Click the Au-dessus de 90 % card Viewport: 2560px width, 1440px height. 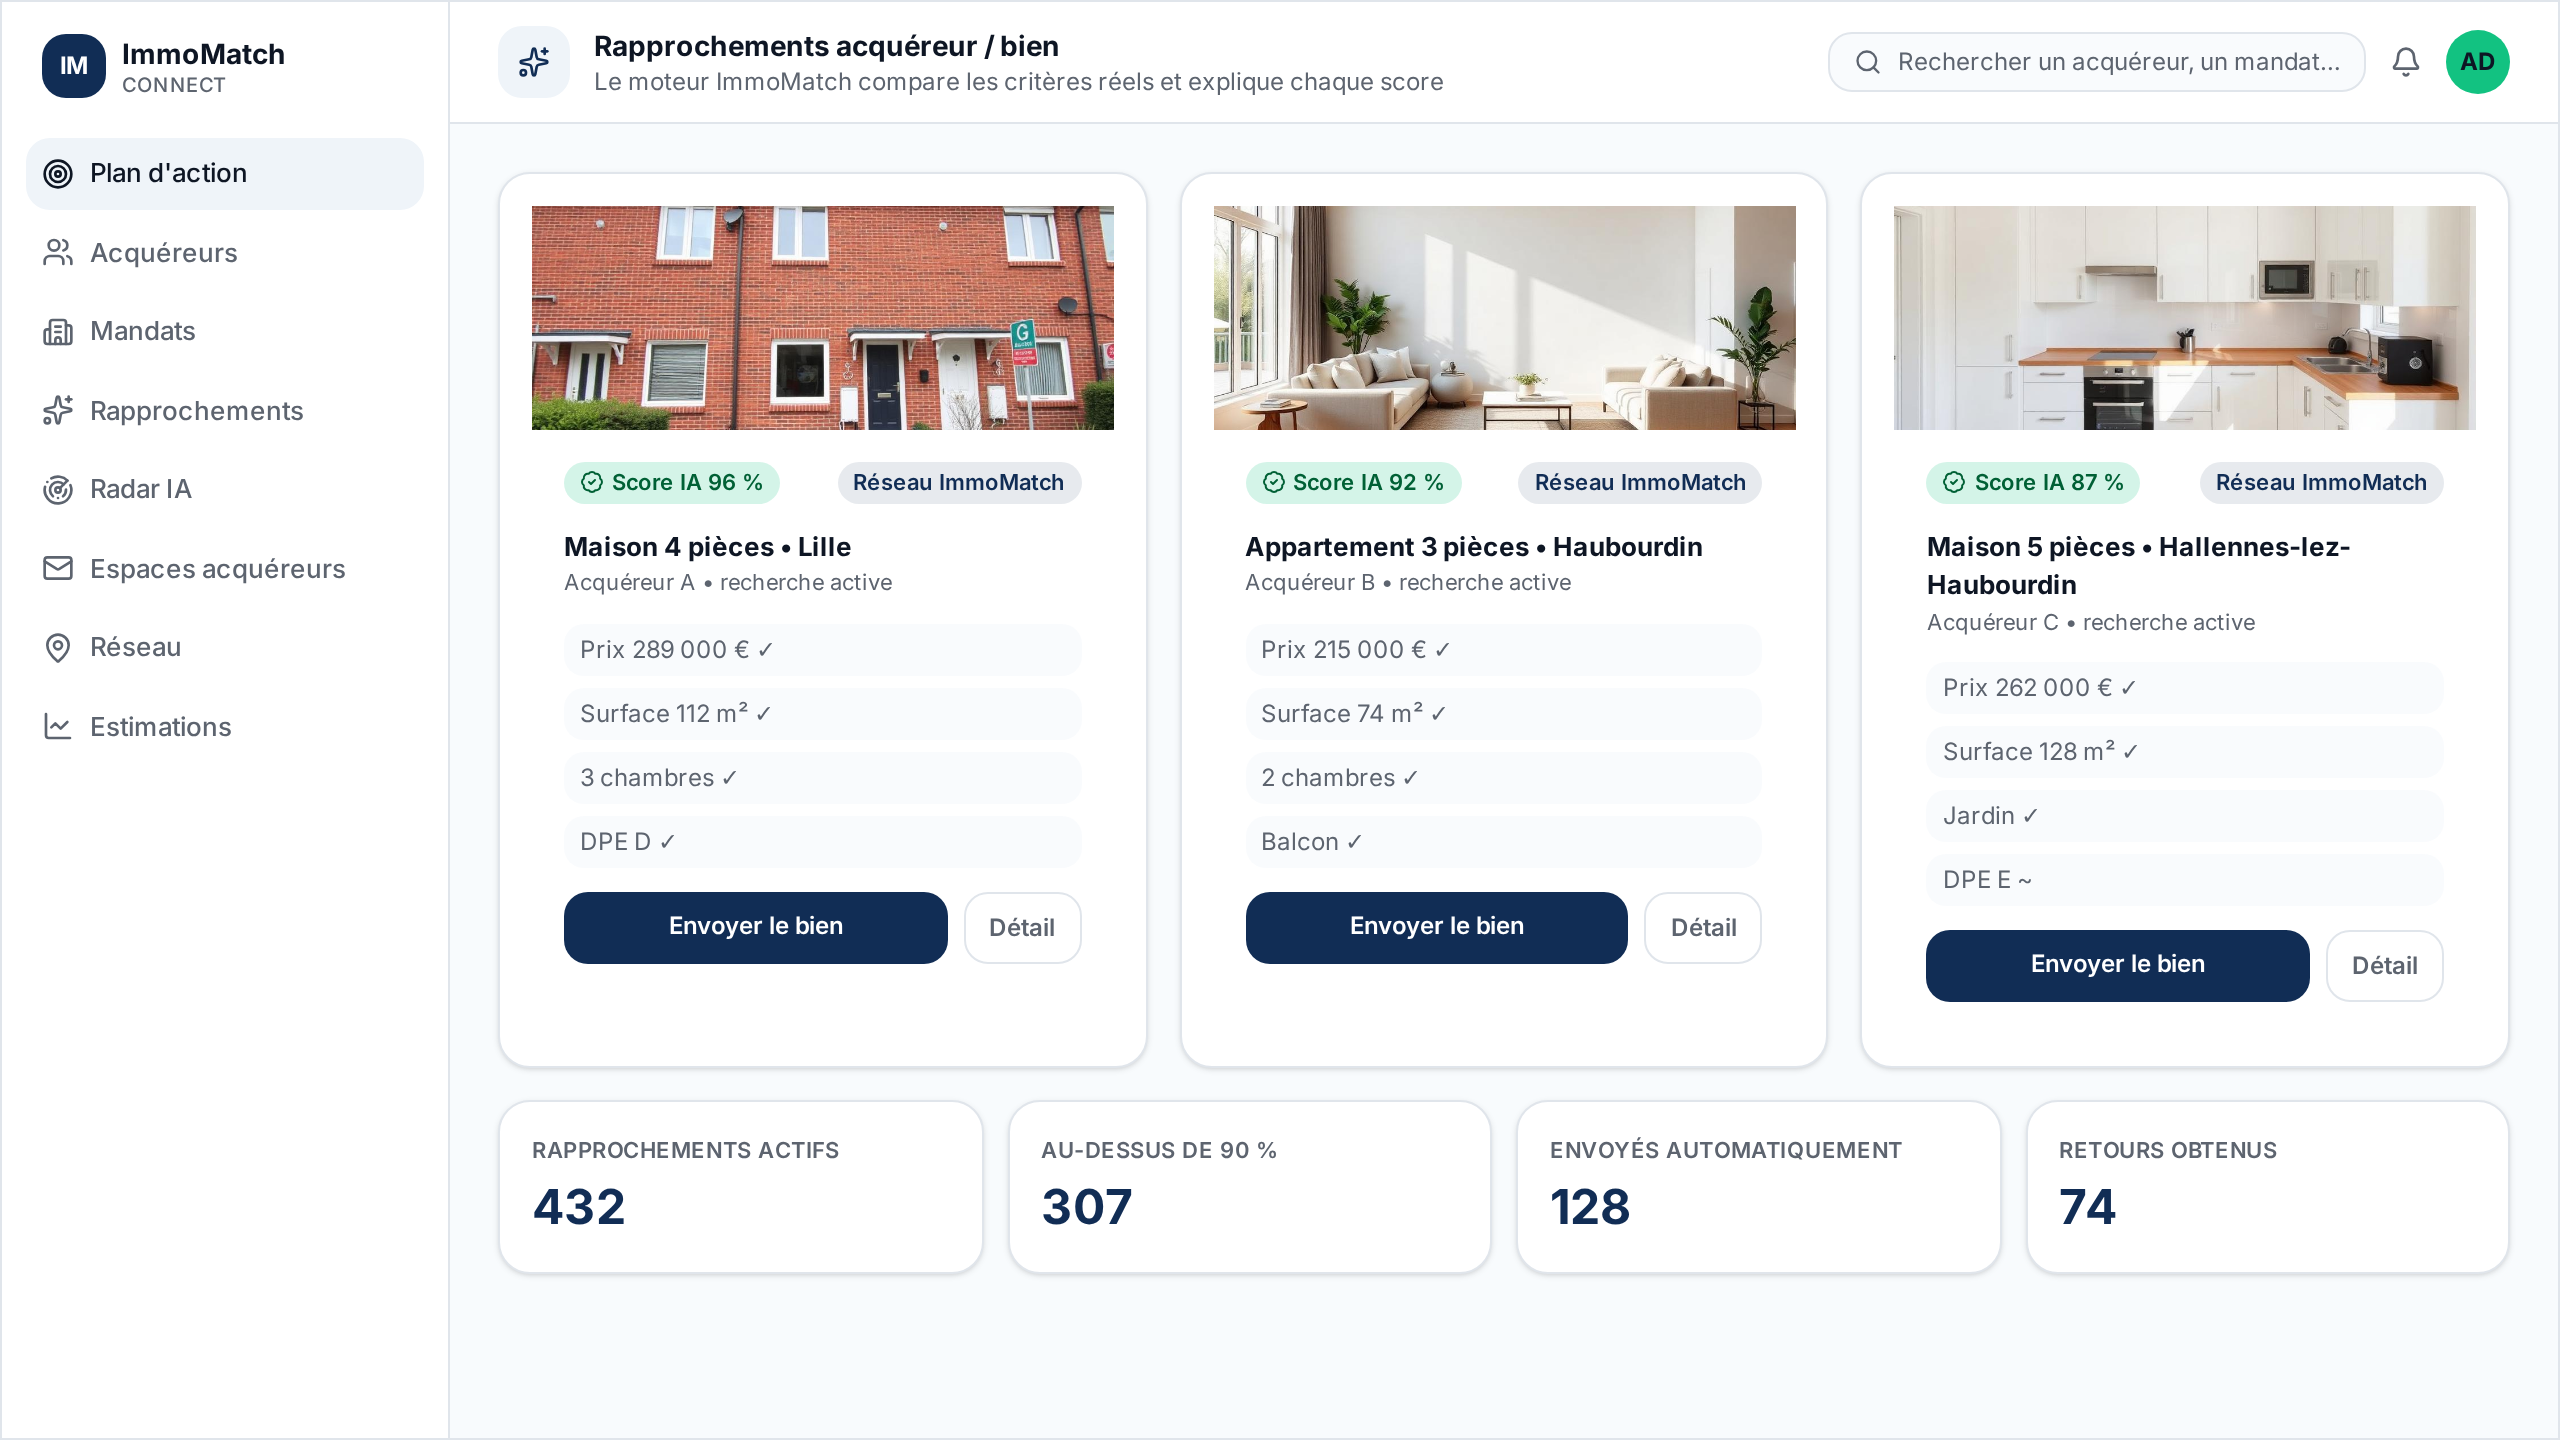[x=1250, y=1187]
